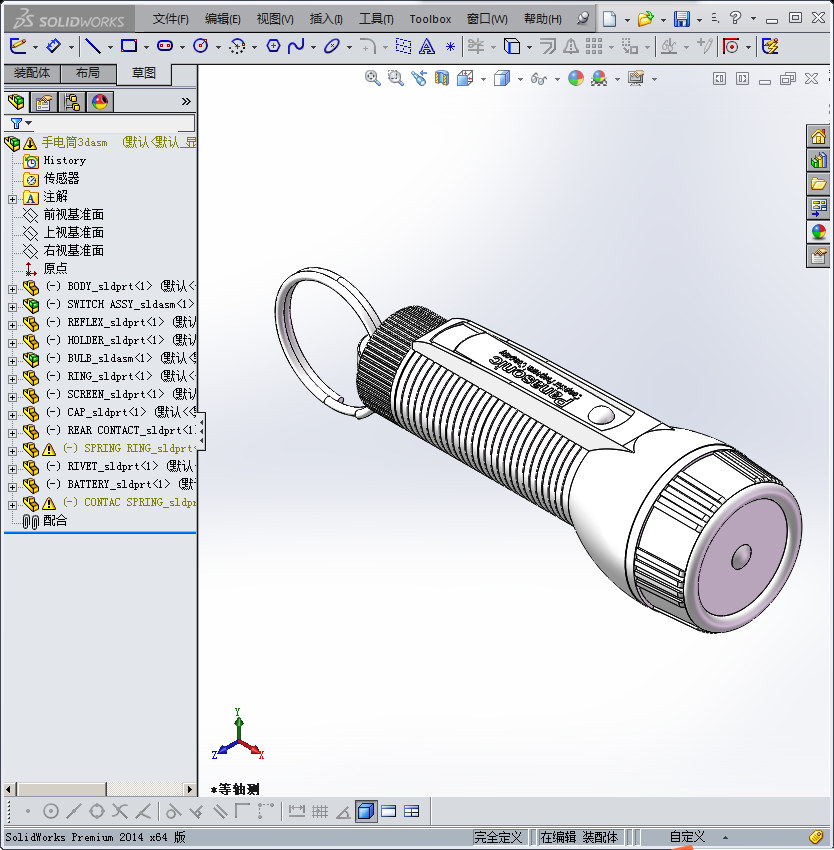
Task: Click the feature tree horizontal scrollbar
Action: tap(99, 789)
